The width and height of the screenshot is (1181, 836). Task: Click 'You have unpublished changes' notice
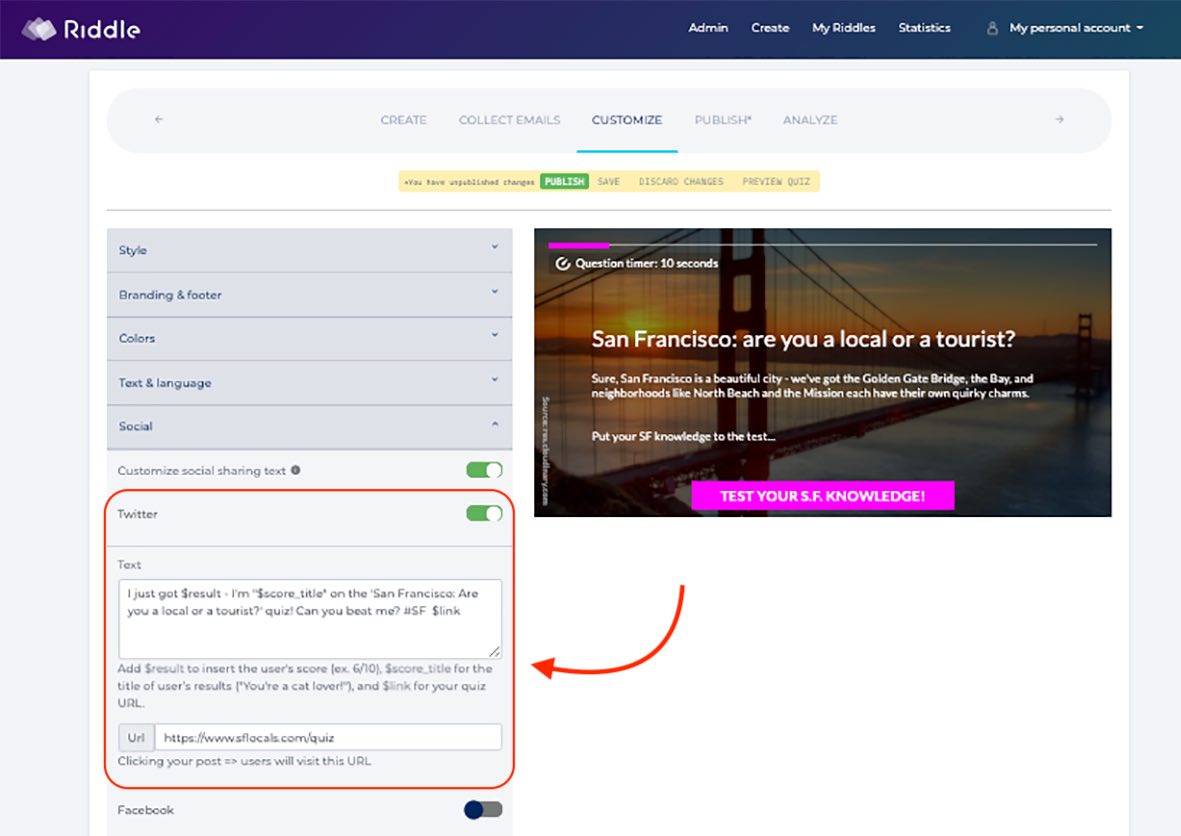pos(469,182)
